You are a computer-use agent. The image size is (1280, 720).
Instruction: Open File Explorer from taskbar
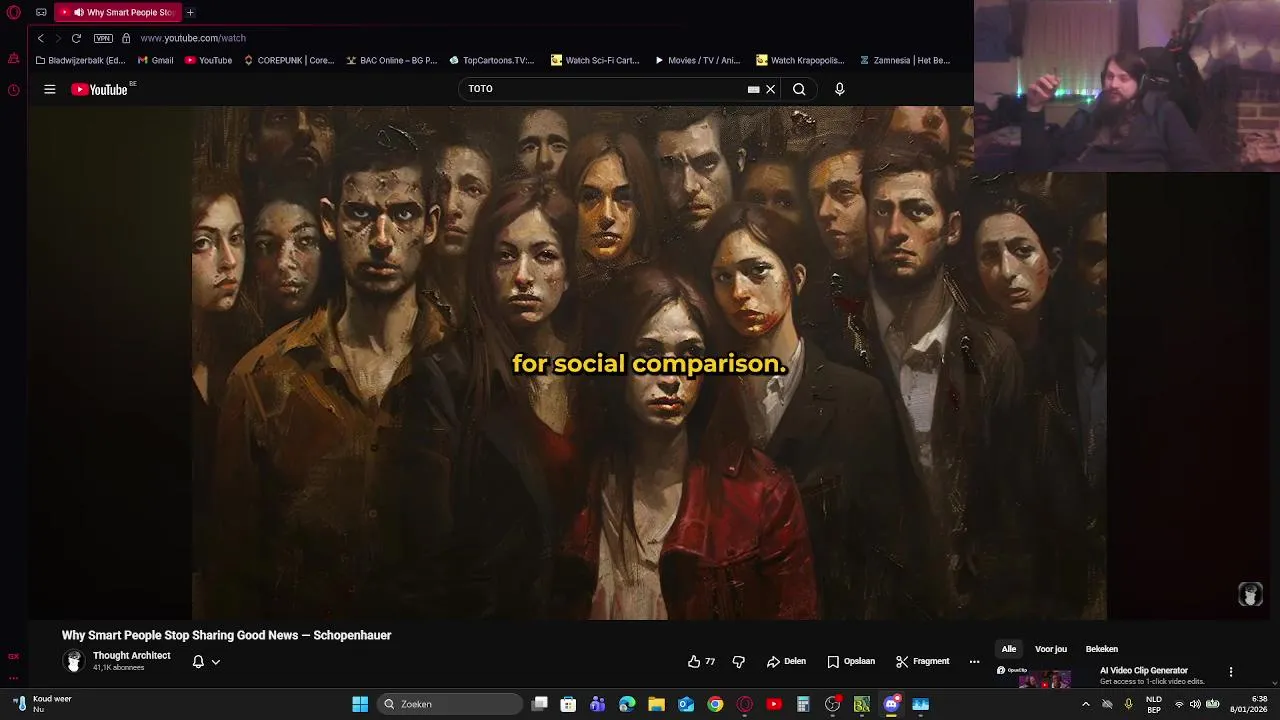656,704
